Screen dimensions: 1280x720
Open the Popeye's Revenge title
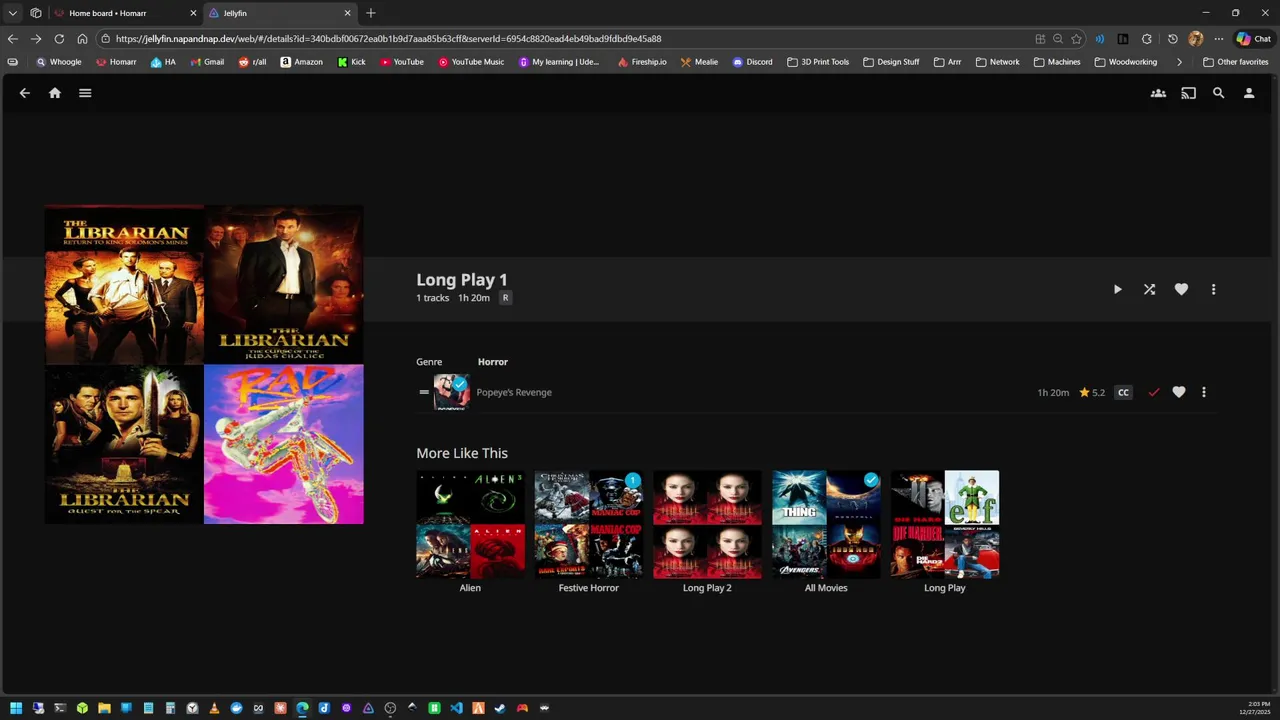(x=514, y=392)
